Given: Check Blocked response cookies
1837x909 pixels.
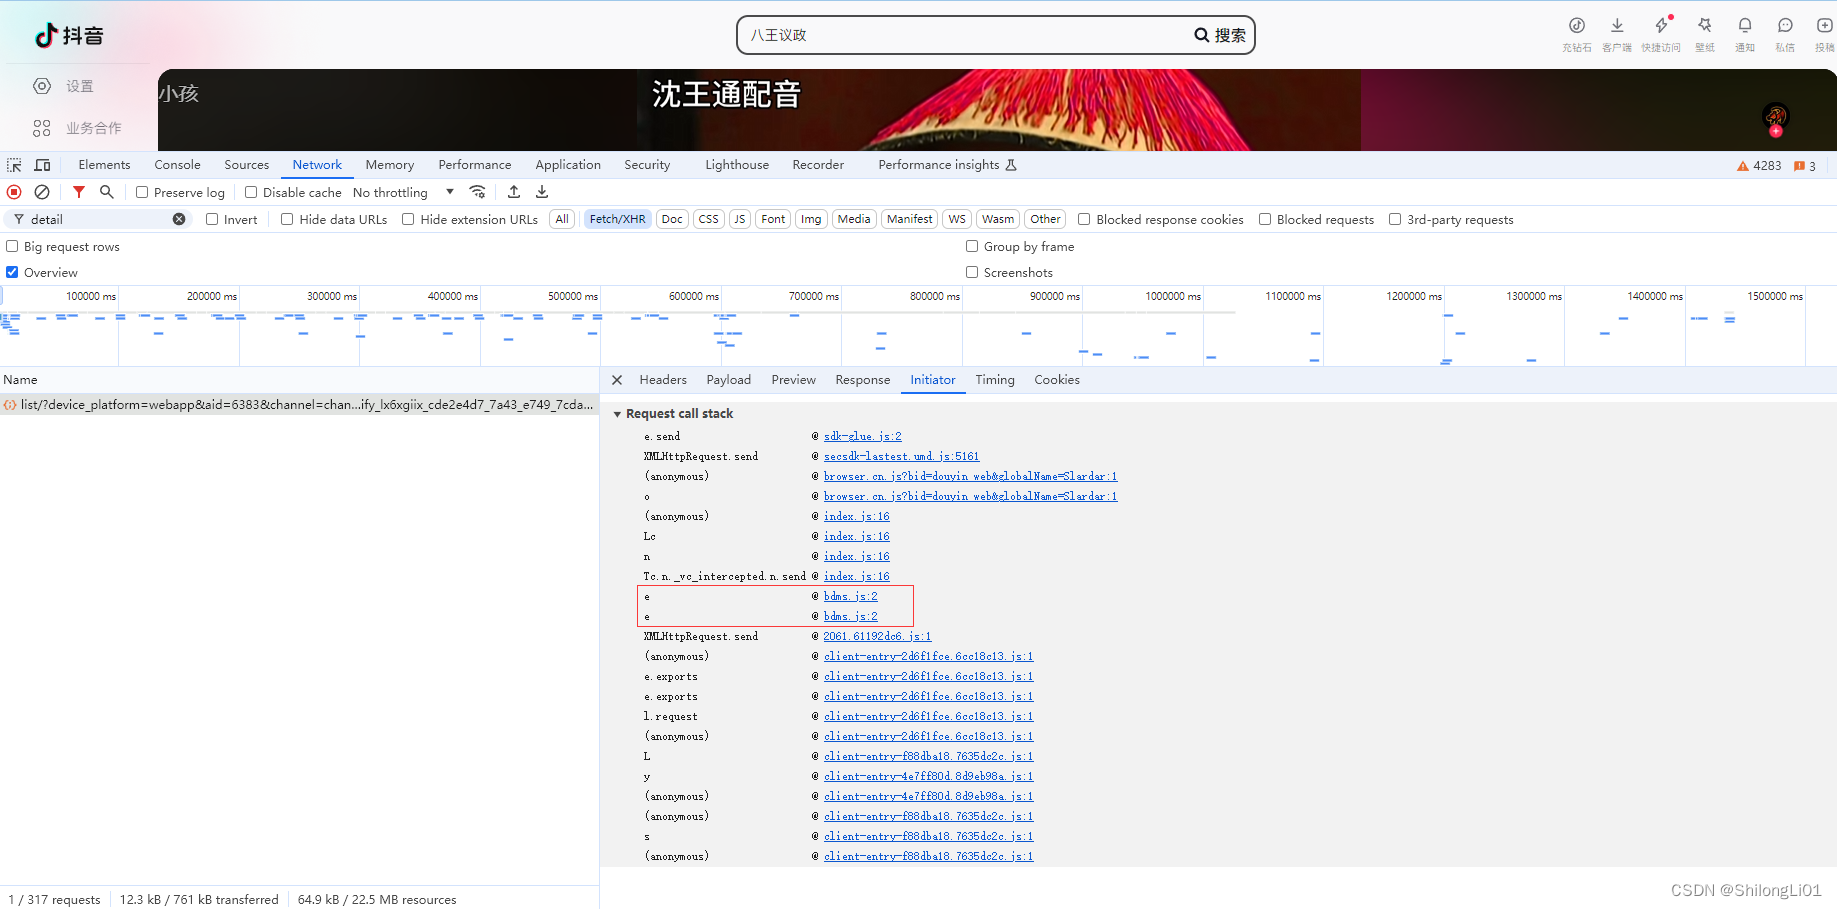Looking at the screenshot, I should pyautogui.click(x=1084, y=219).
